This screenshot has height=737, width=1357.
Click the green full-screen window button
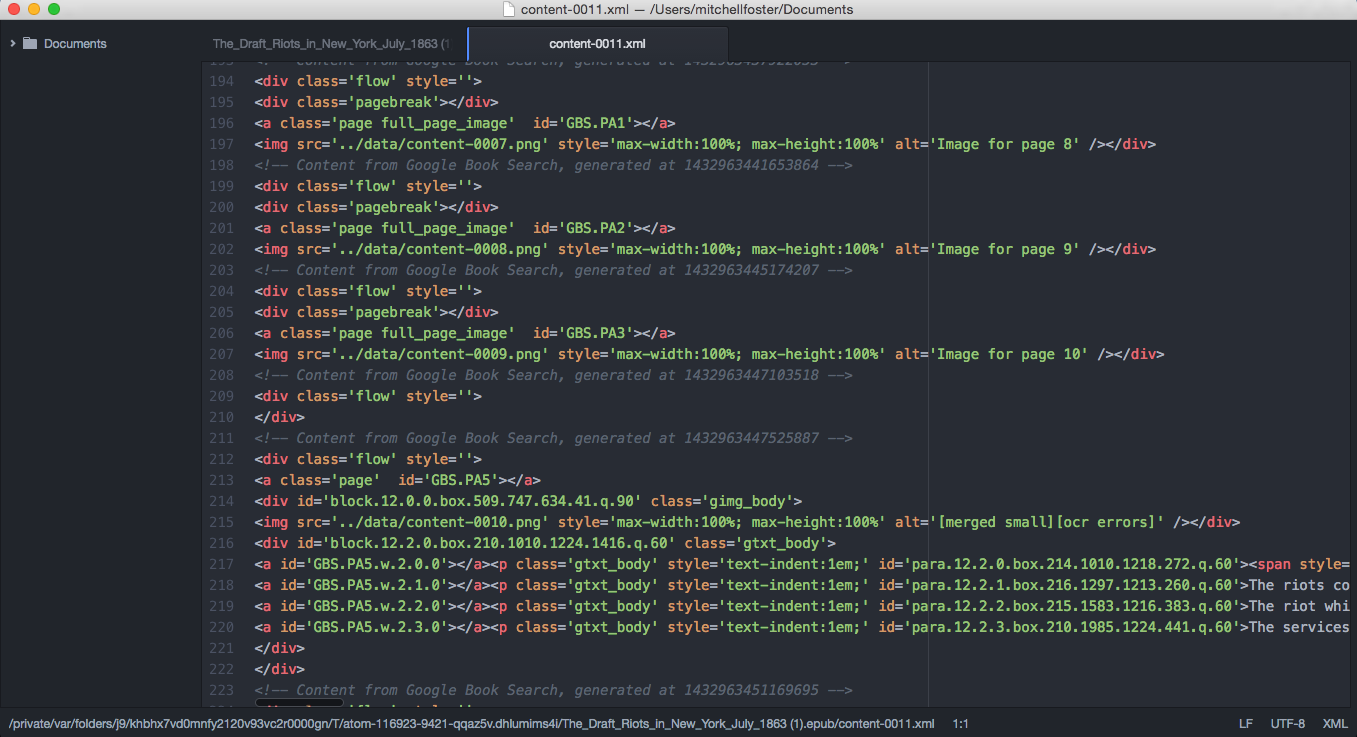pos(54,9)
